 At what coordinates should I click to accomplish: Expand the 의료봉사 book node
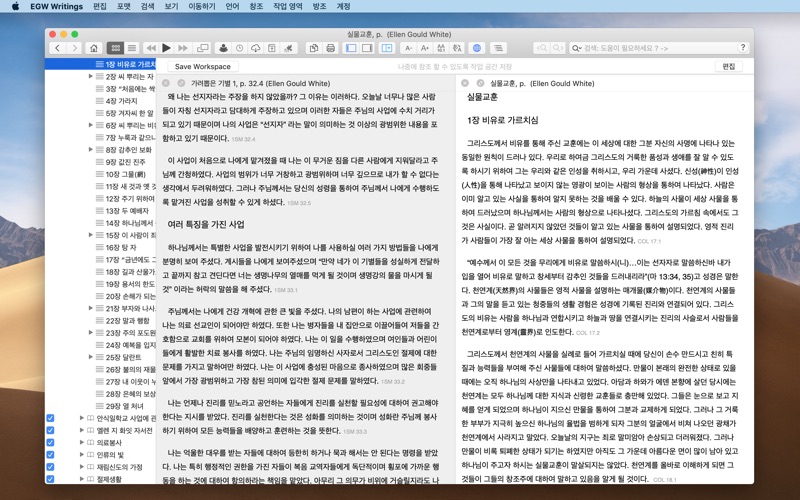82,442
